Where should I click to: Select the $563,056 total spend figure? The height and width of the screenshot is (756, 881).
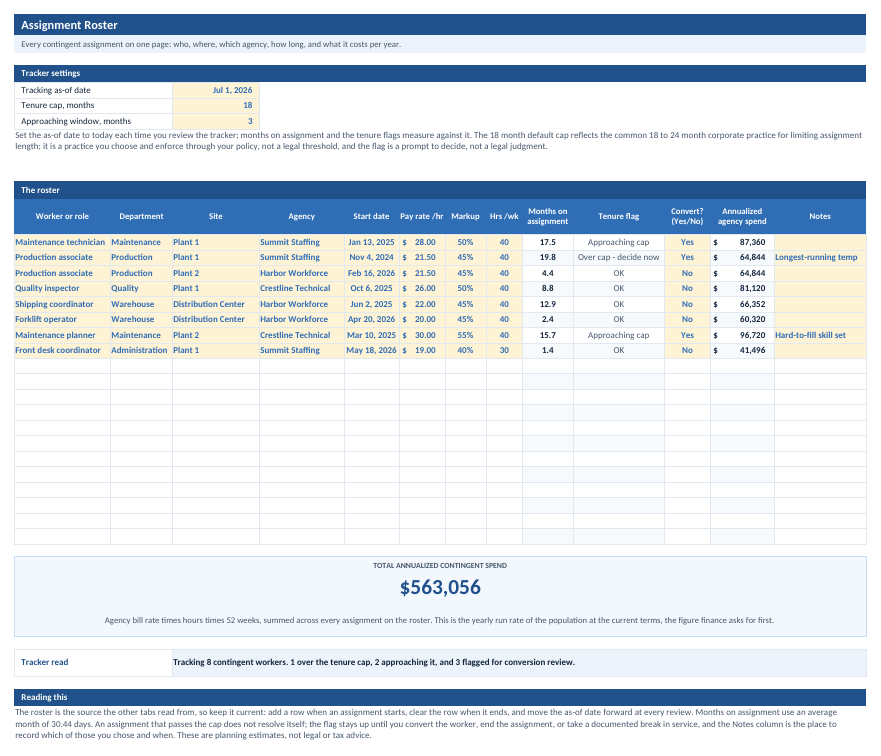(440, 587)
